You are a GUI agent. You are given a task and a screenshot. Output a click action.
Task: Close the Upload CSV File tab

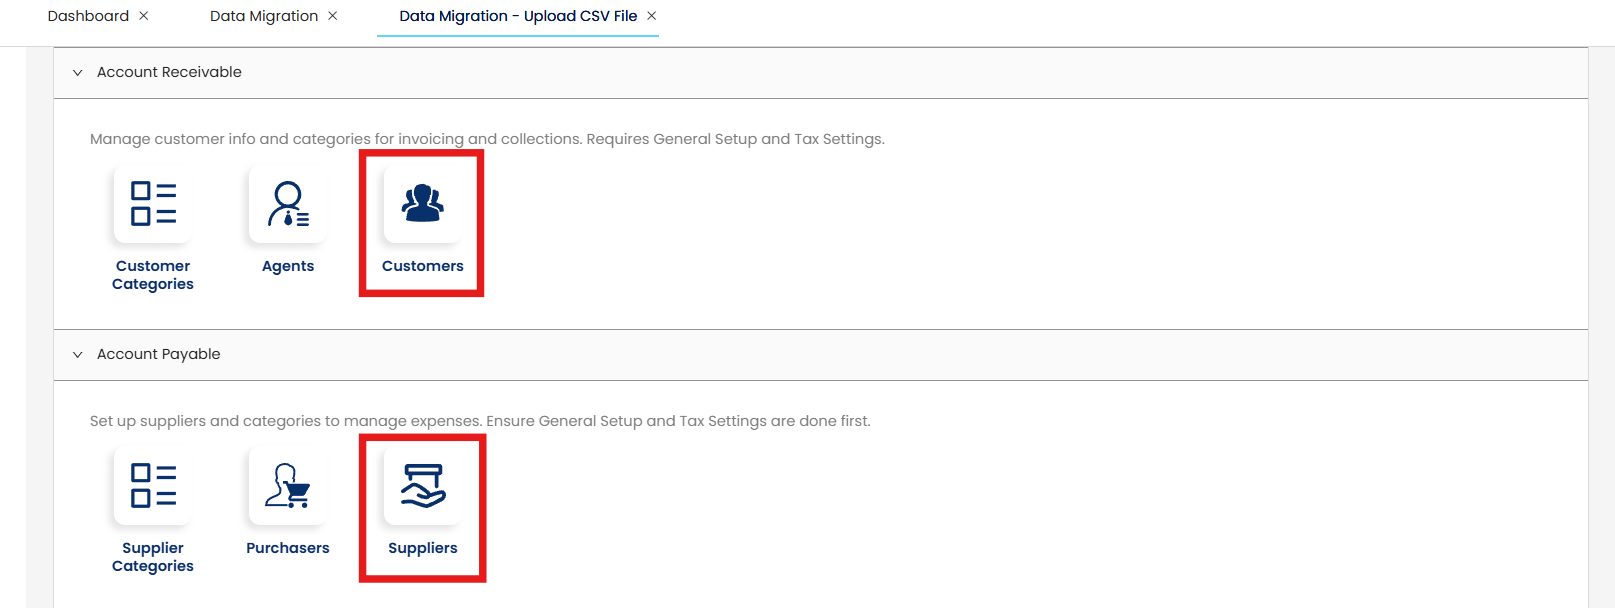[x=652, y=16]
